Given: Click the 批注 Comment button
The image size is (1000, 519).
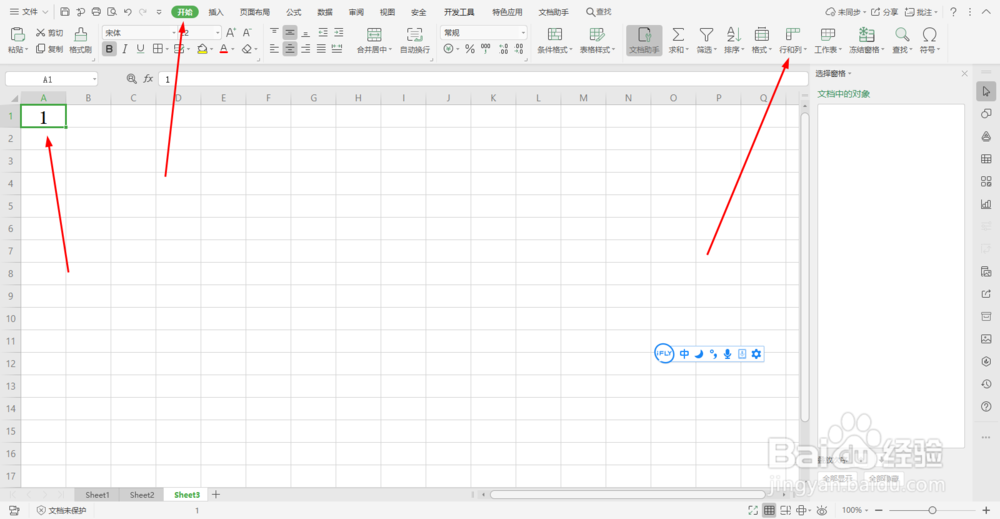Looking at the screenshot, I should [922, 12].
